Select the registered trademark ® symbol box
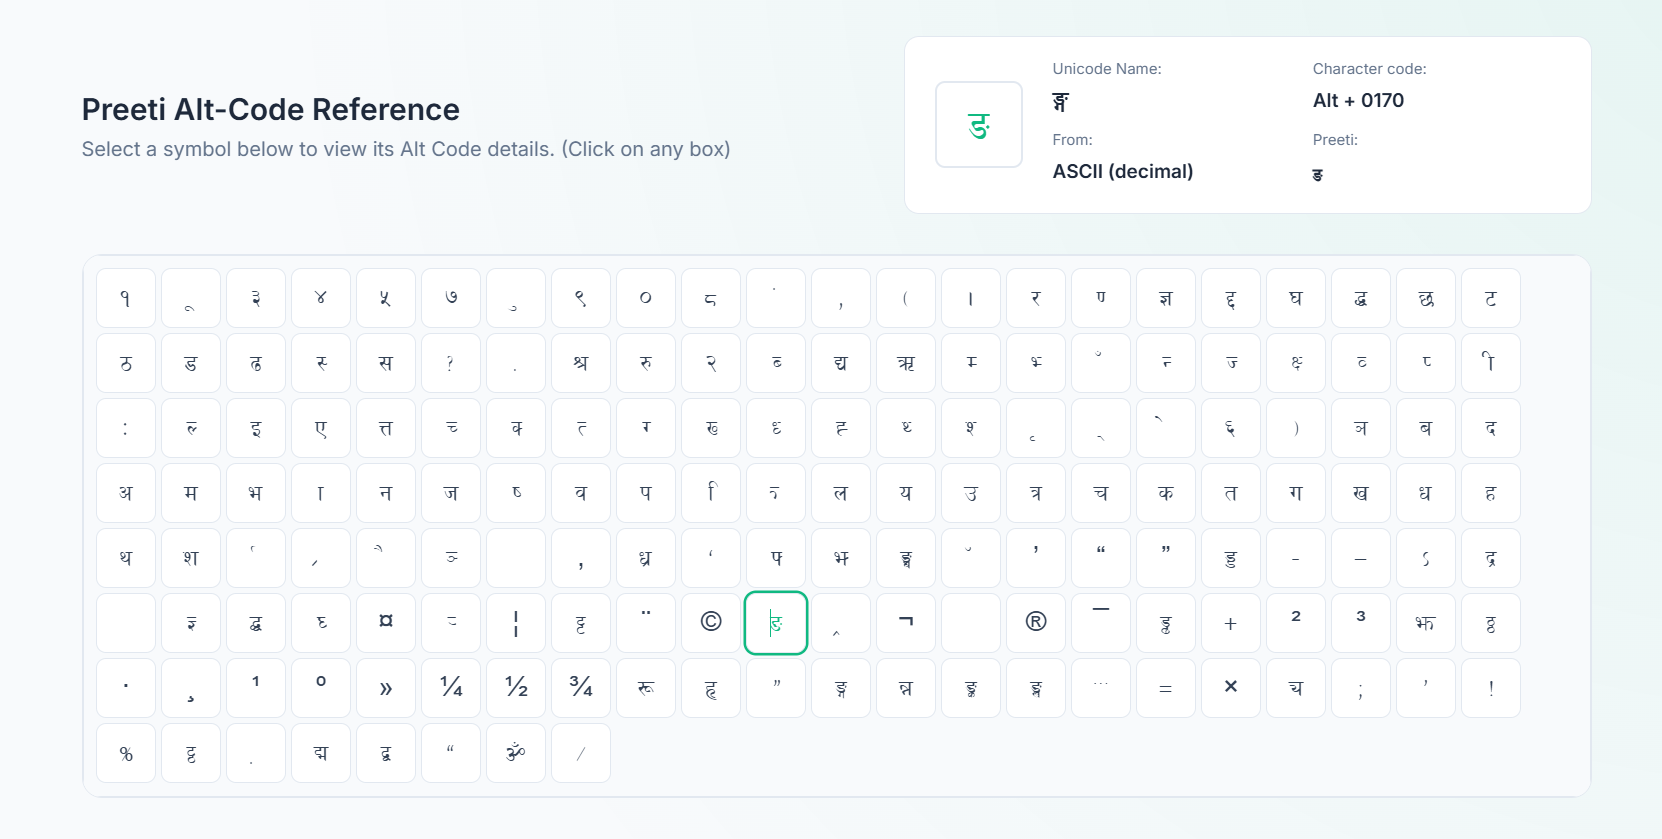This screenshot has height=839, width=1662. point(1035,622)
